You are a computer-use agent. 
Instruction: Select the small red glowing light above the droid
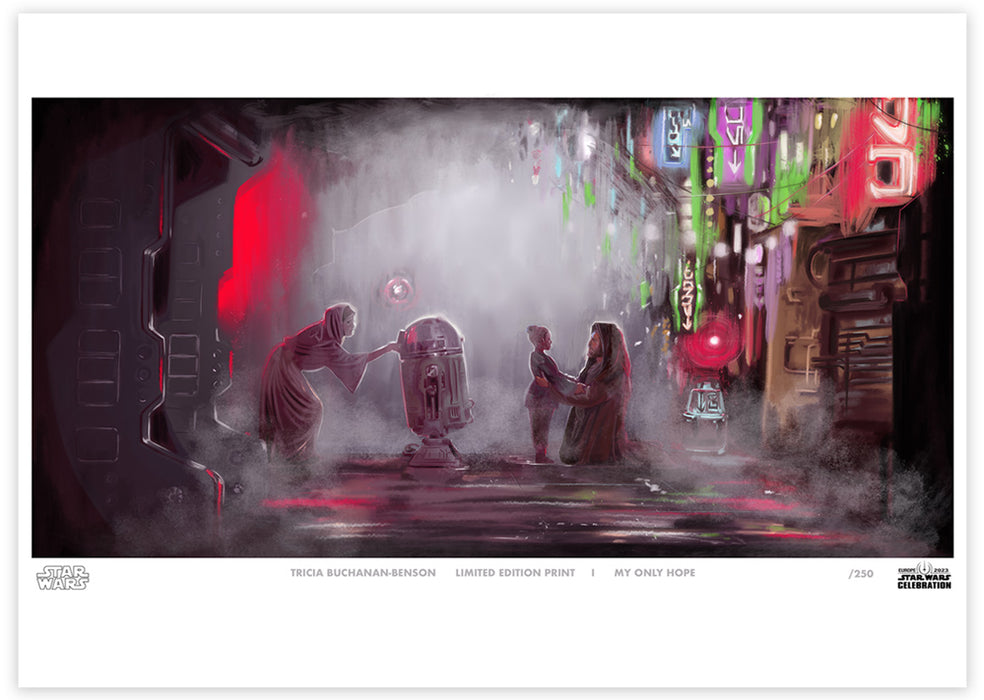point(398,290)
